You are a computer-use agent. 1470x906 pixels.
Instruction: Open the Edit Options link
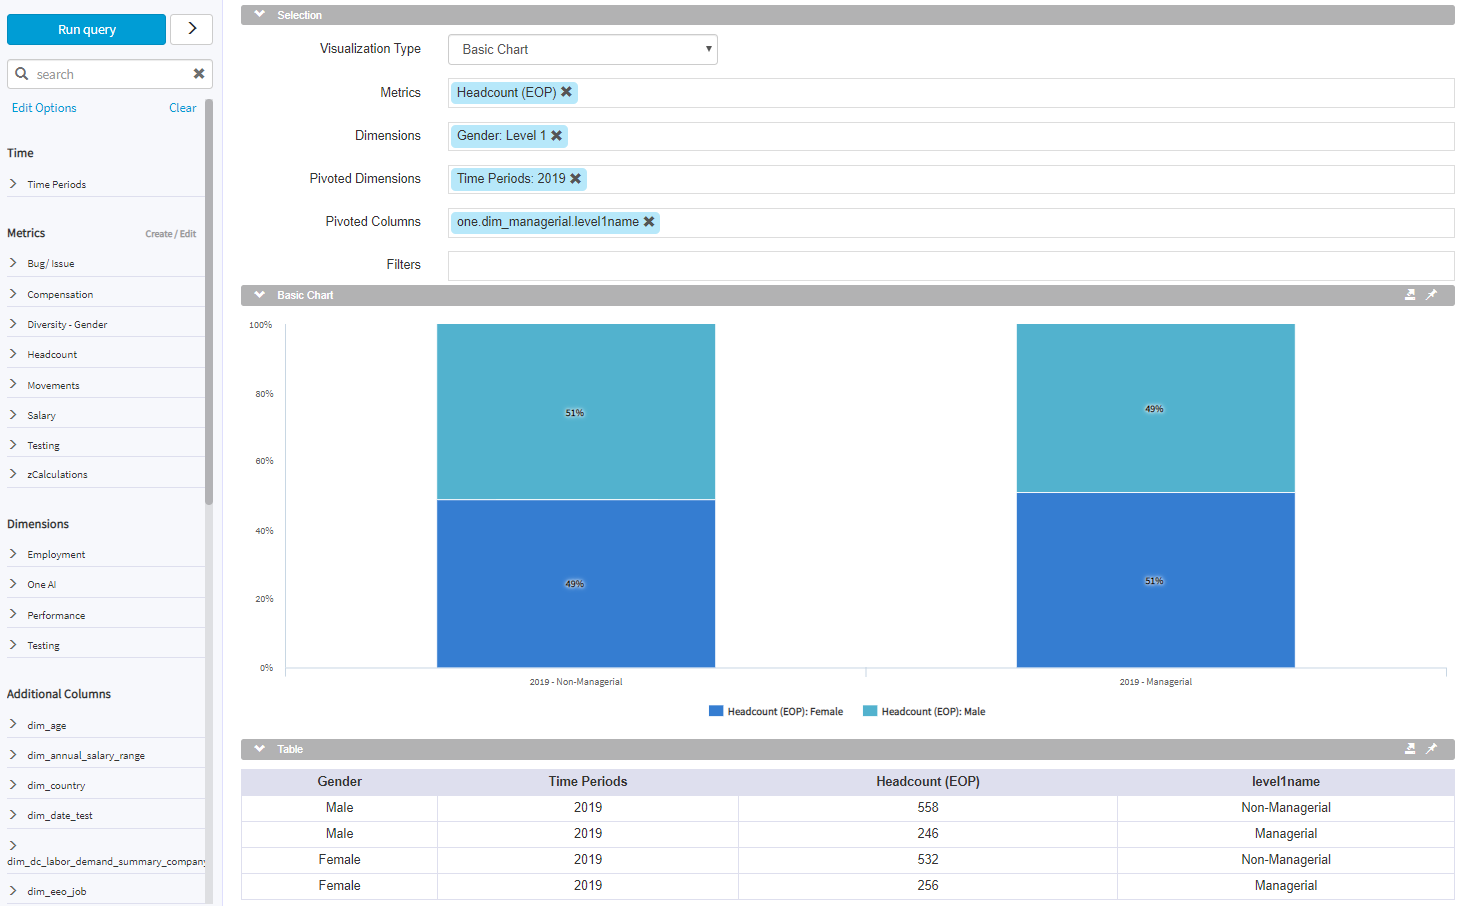click(44, 108)
